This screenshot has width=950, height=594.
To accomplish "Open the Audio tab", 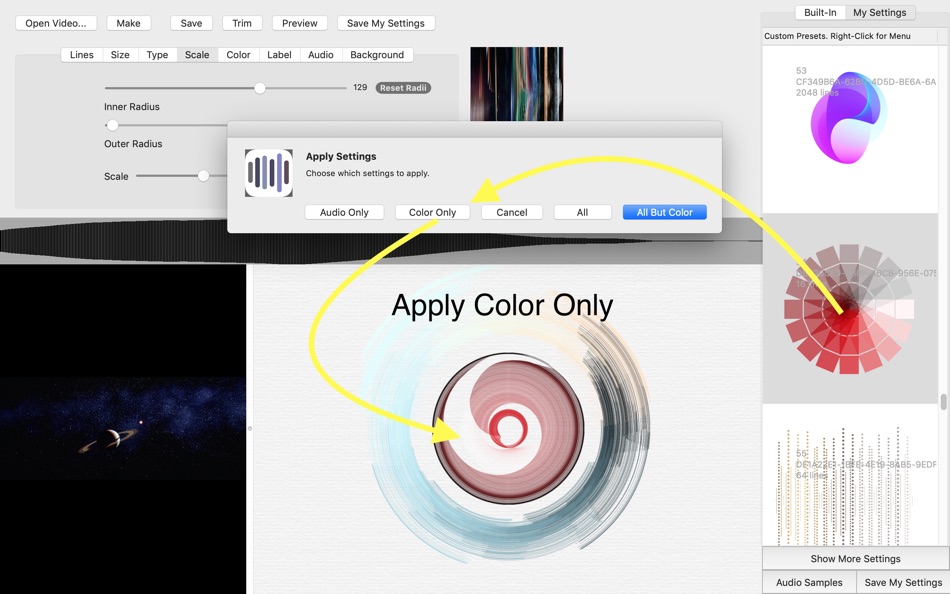I will pos(321,55).
